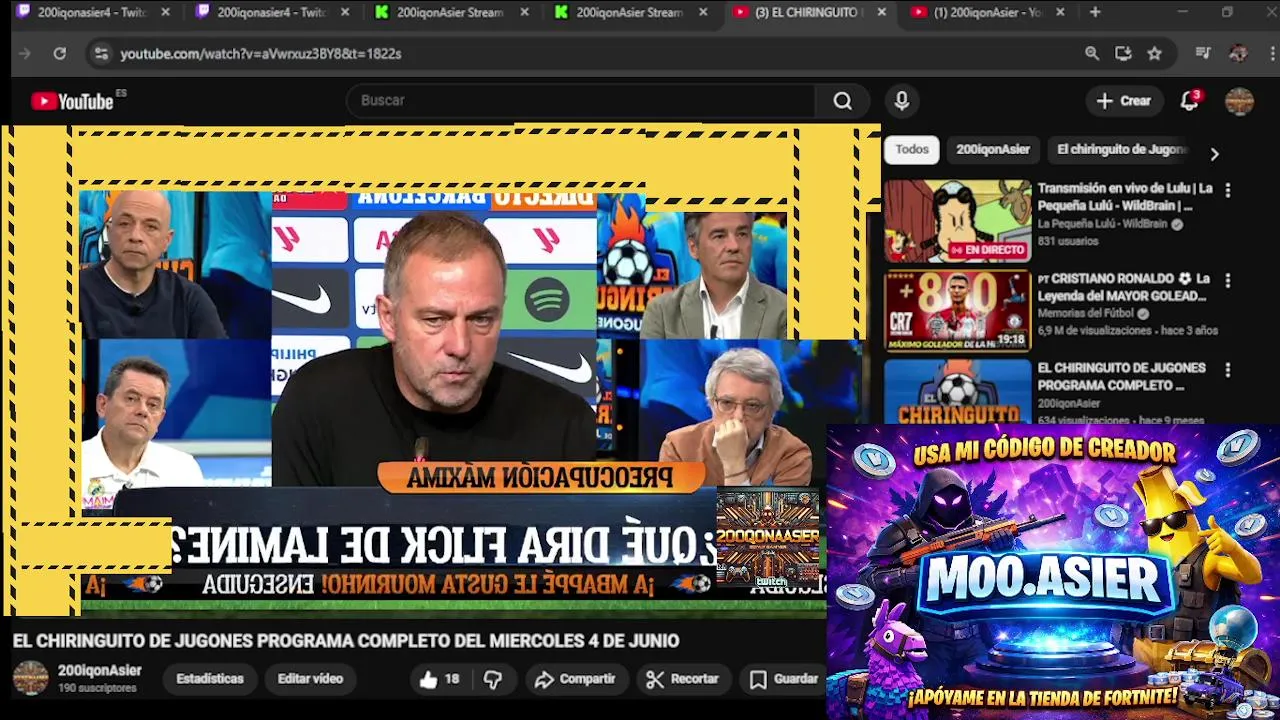Open Chrome media controls icon

click(1203, 54)
